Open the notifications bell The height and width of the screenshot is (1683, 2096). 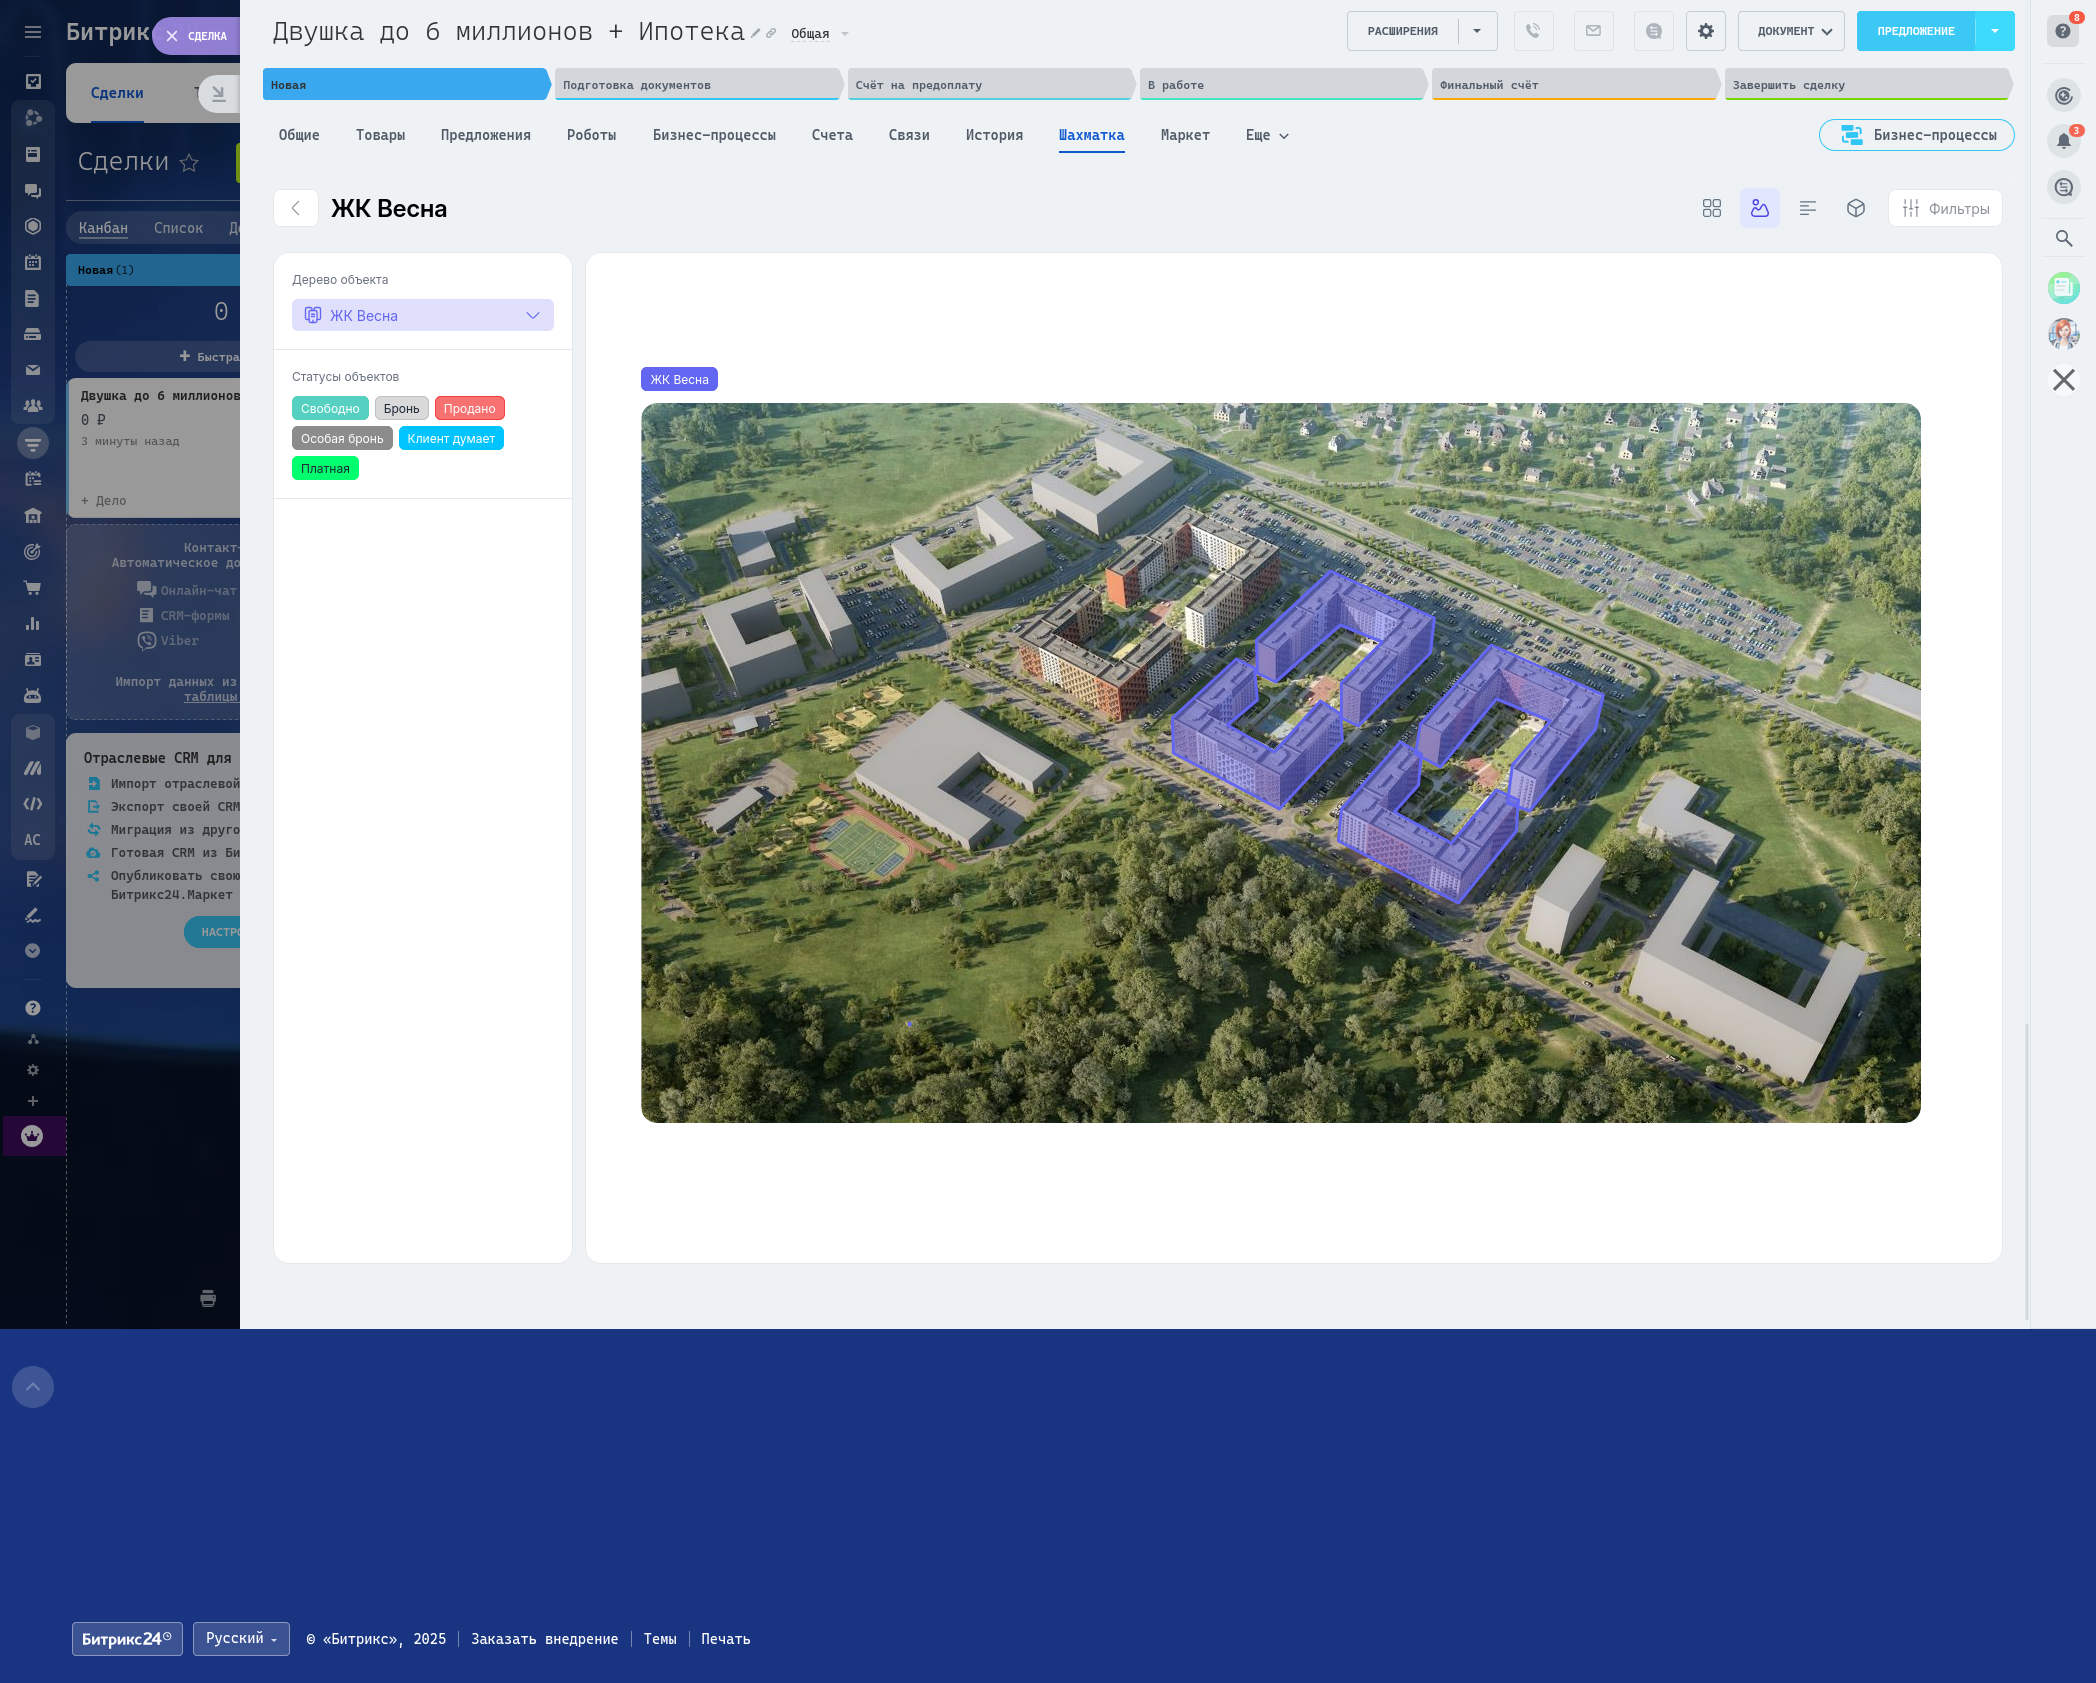(2063, 141)
